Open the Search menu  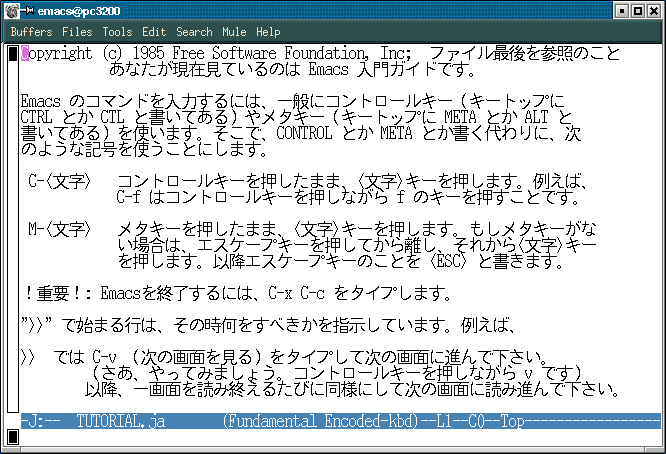tap(194, 32)
